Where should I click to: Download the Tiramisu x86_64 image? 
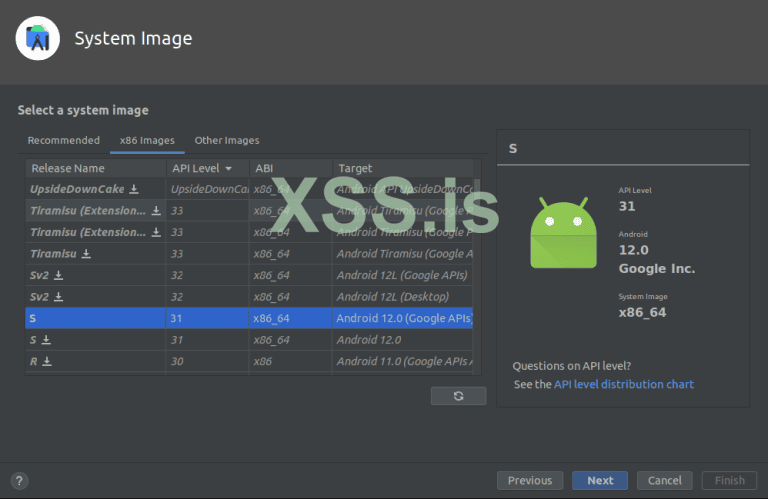pyautogui.click(x=86, y=254)
